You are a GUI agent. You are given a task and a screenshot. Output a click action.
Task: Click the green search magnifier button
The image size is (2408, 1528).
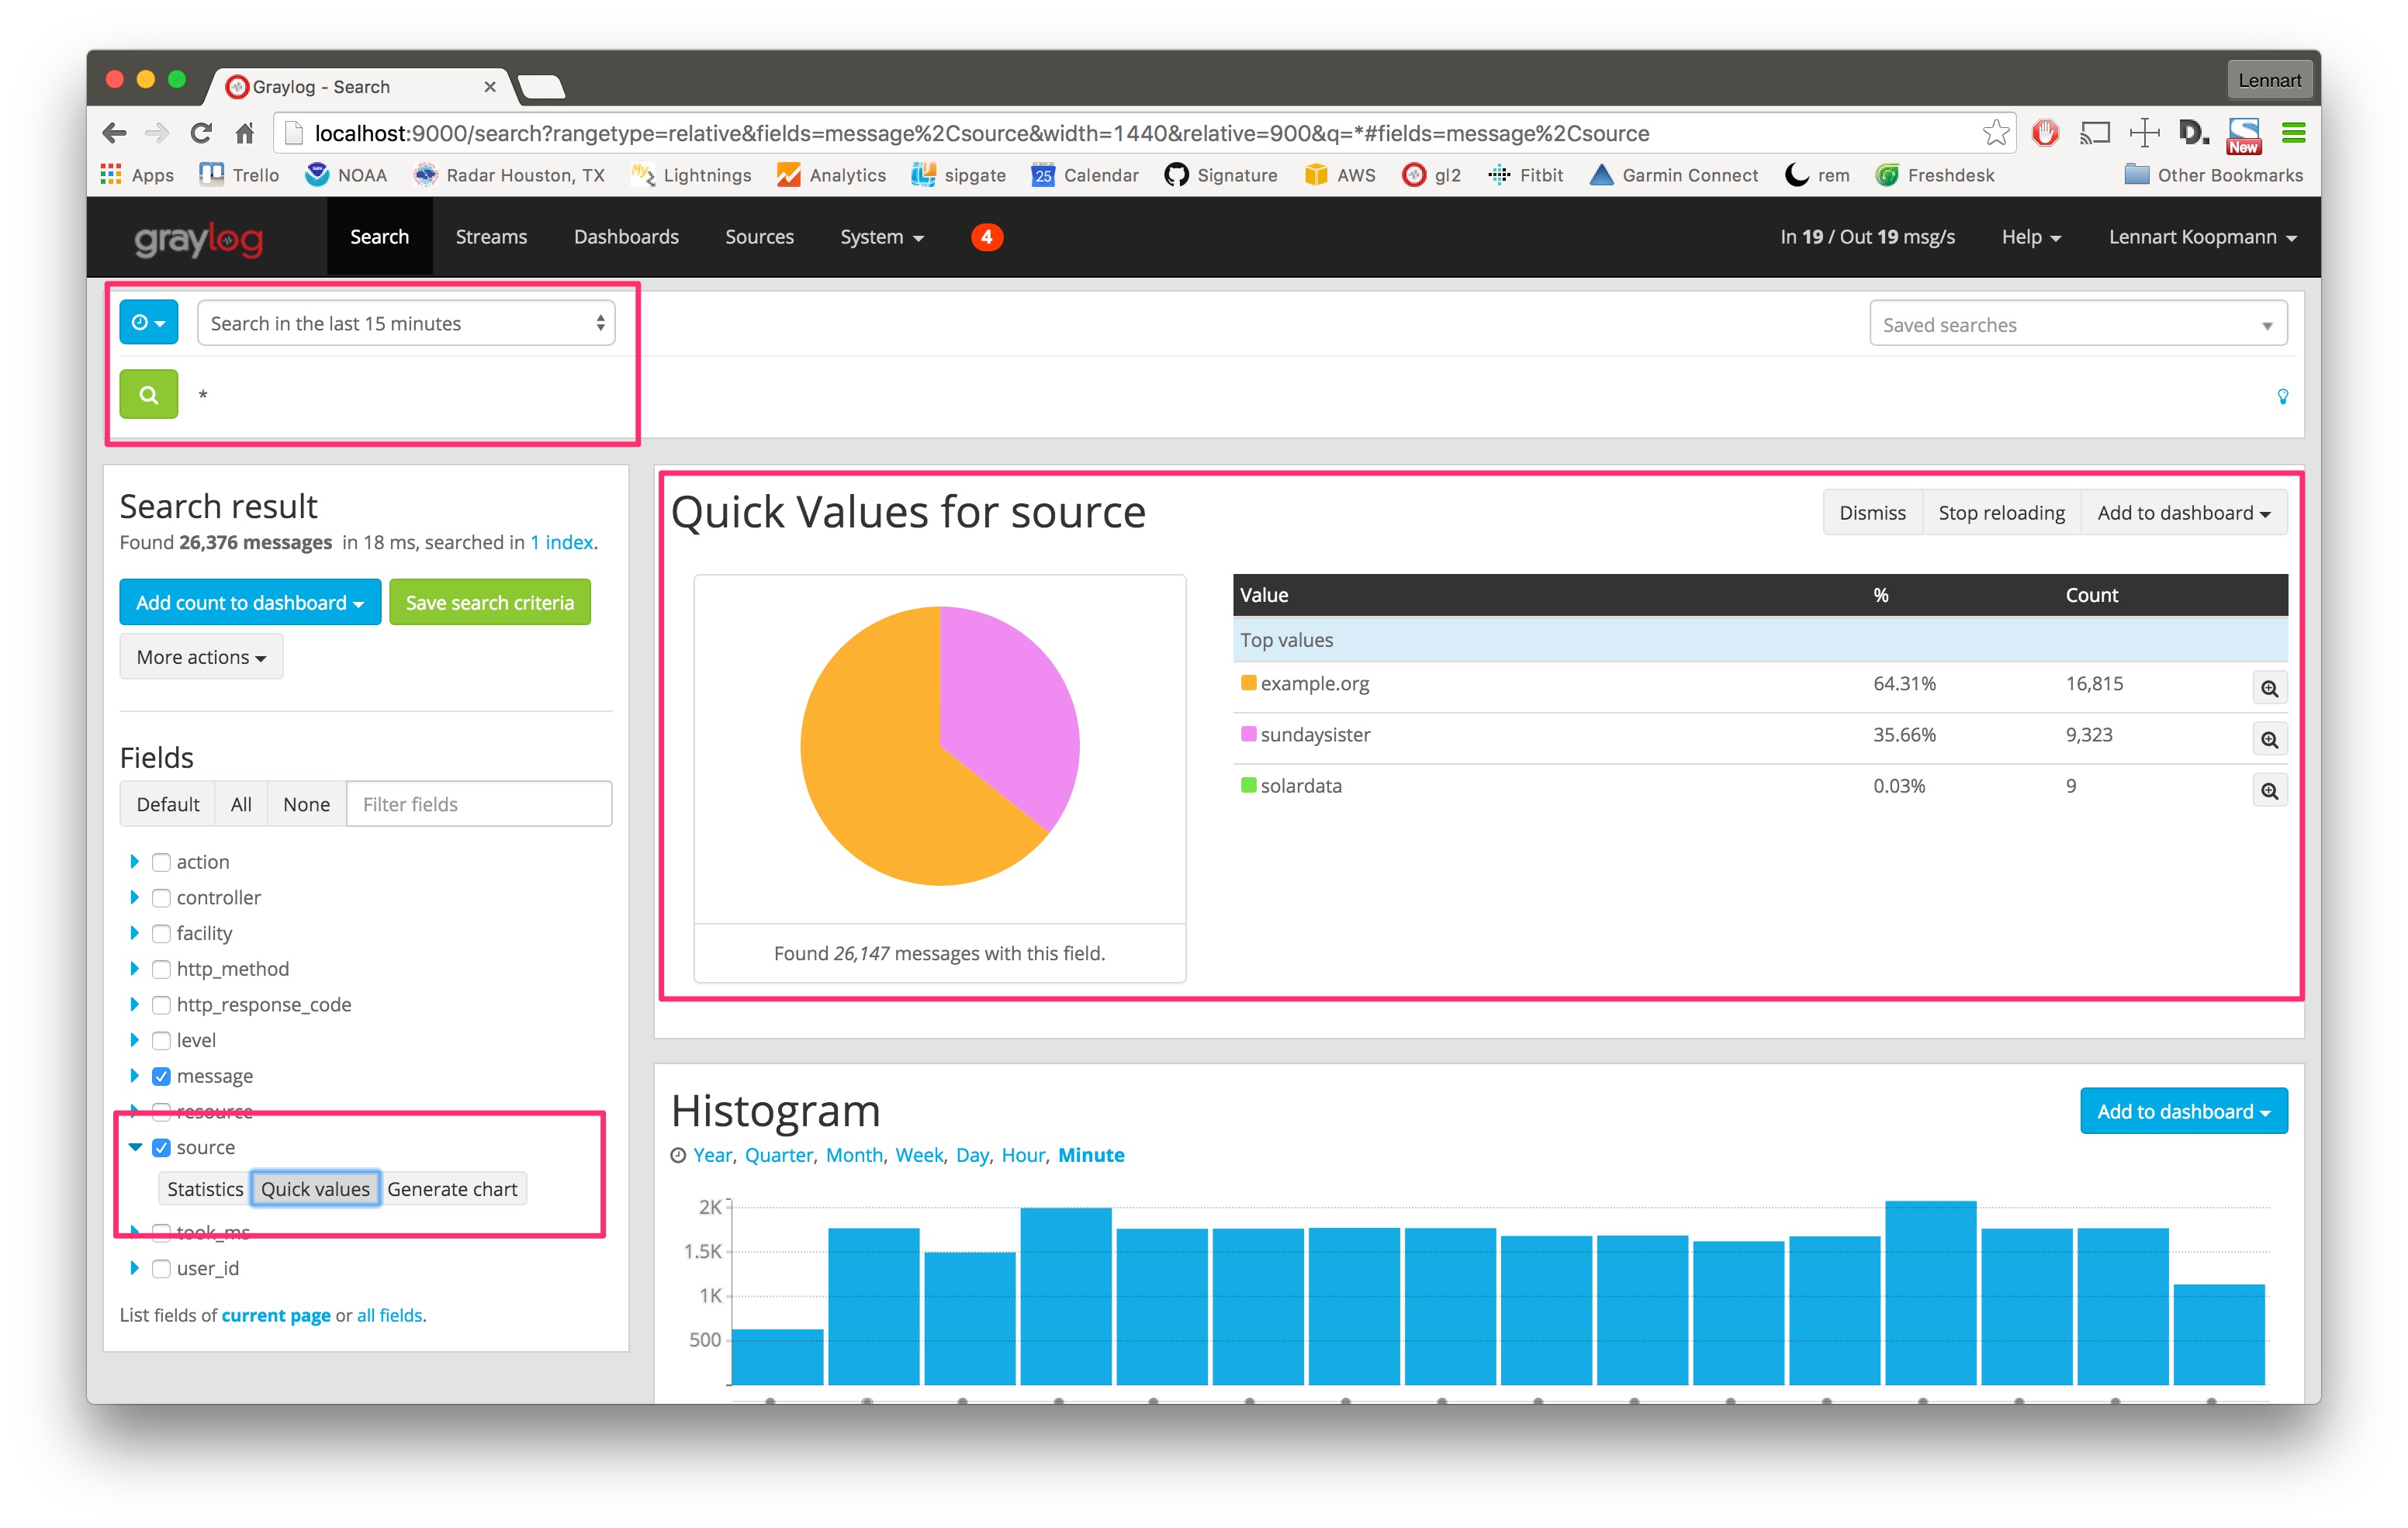148,394
